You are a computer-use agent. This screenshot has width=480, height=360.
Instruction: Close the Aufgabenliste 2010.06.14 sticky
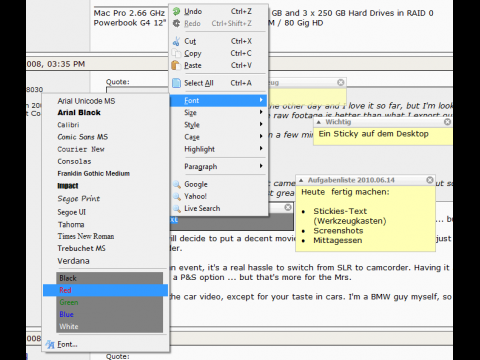click(x=430, y=180)
